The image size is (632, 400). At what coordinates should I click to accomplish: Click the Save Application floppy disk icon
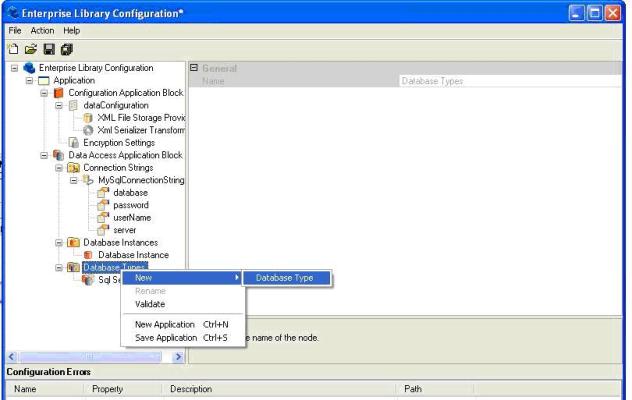49,49
